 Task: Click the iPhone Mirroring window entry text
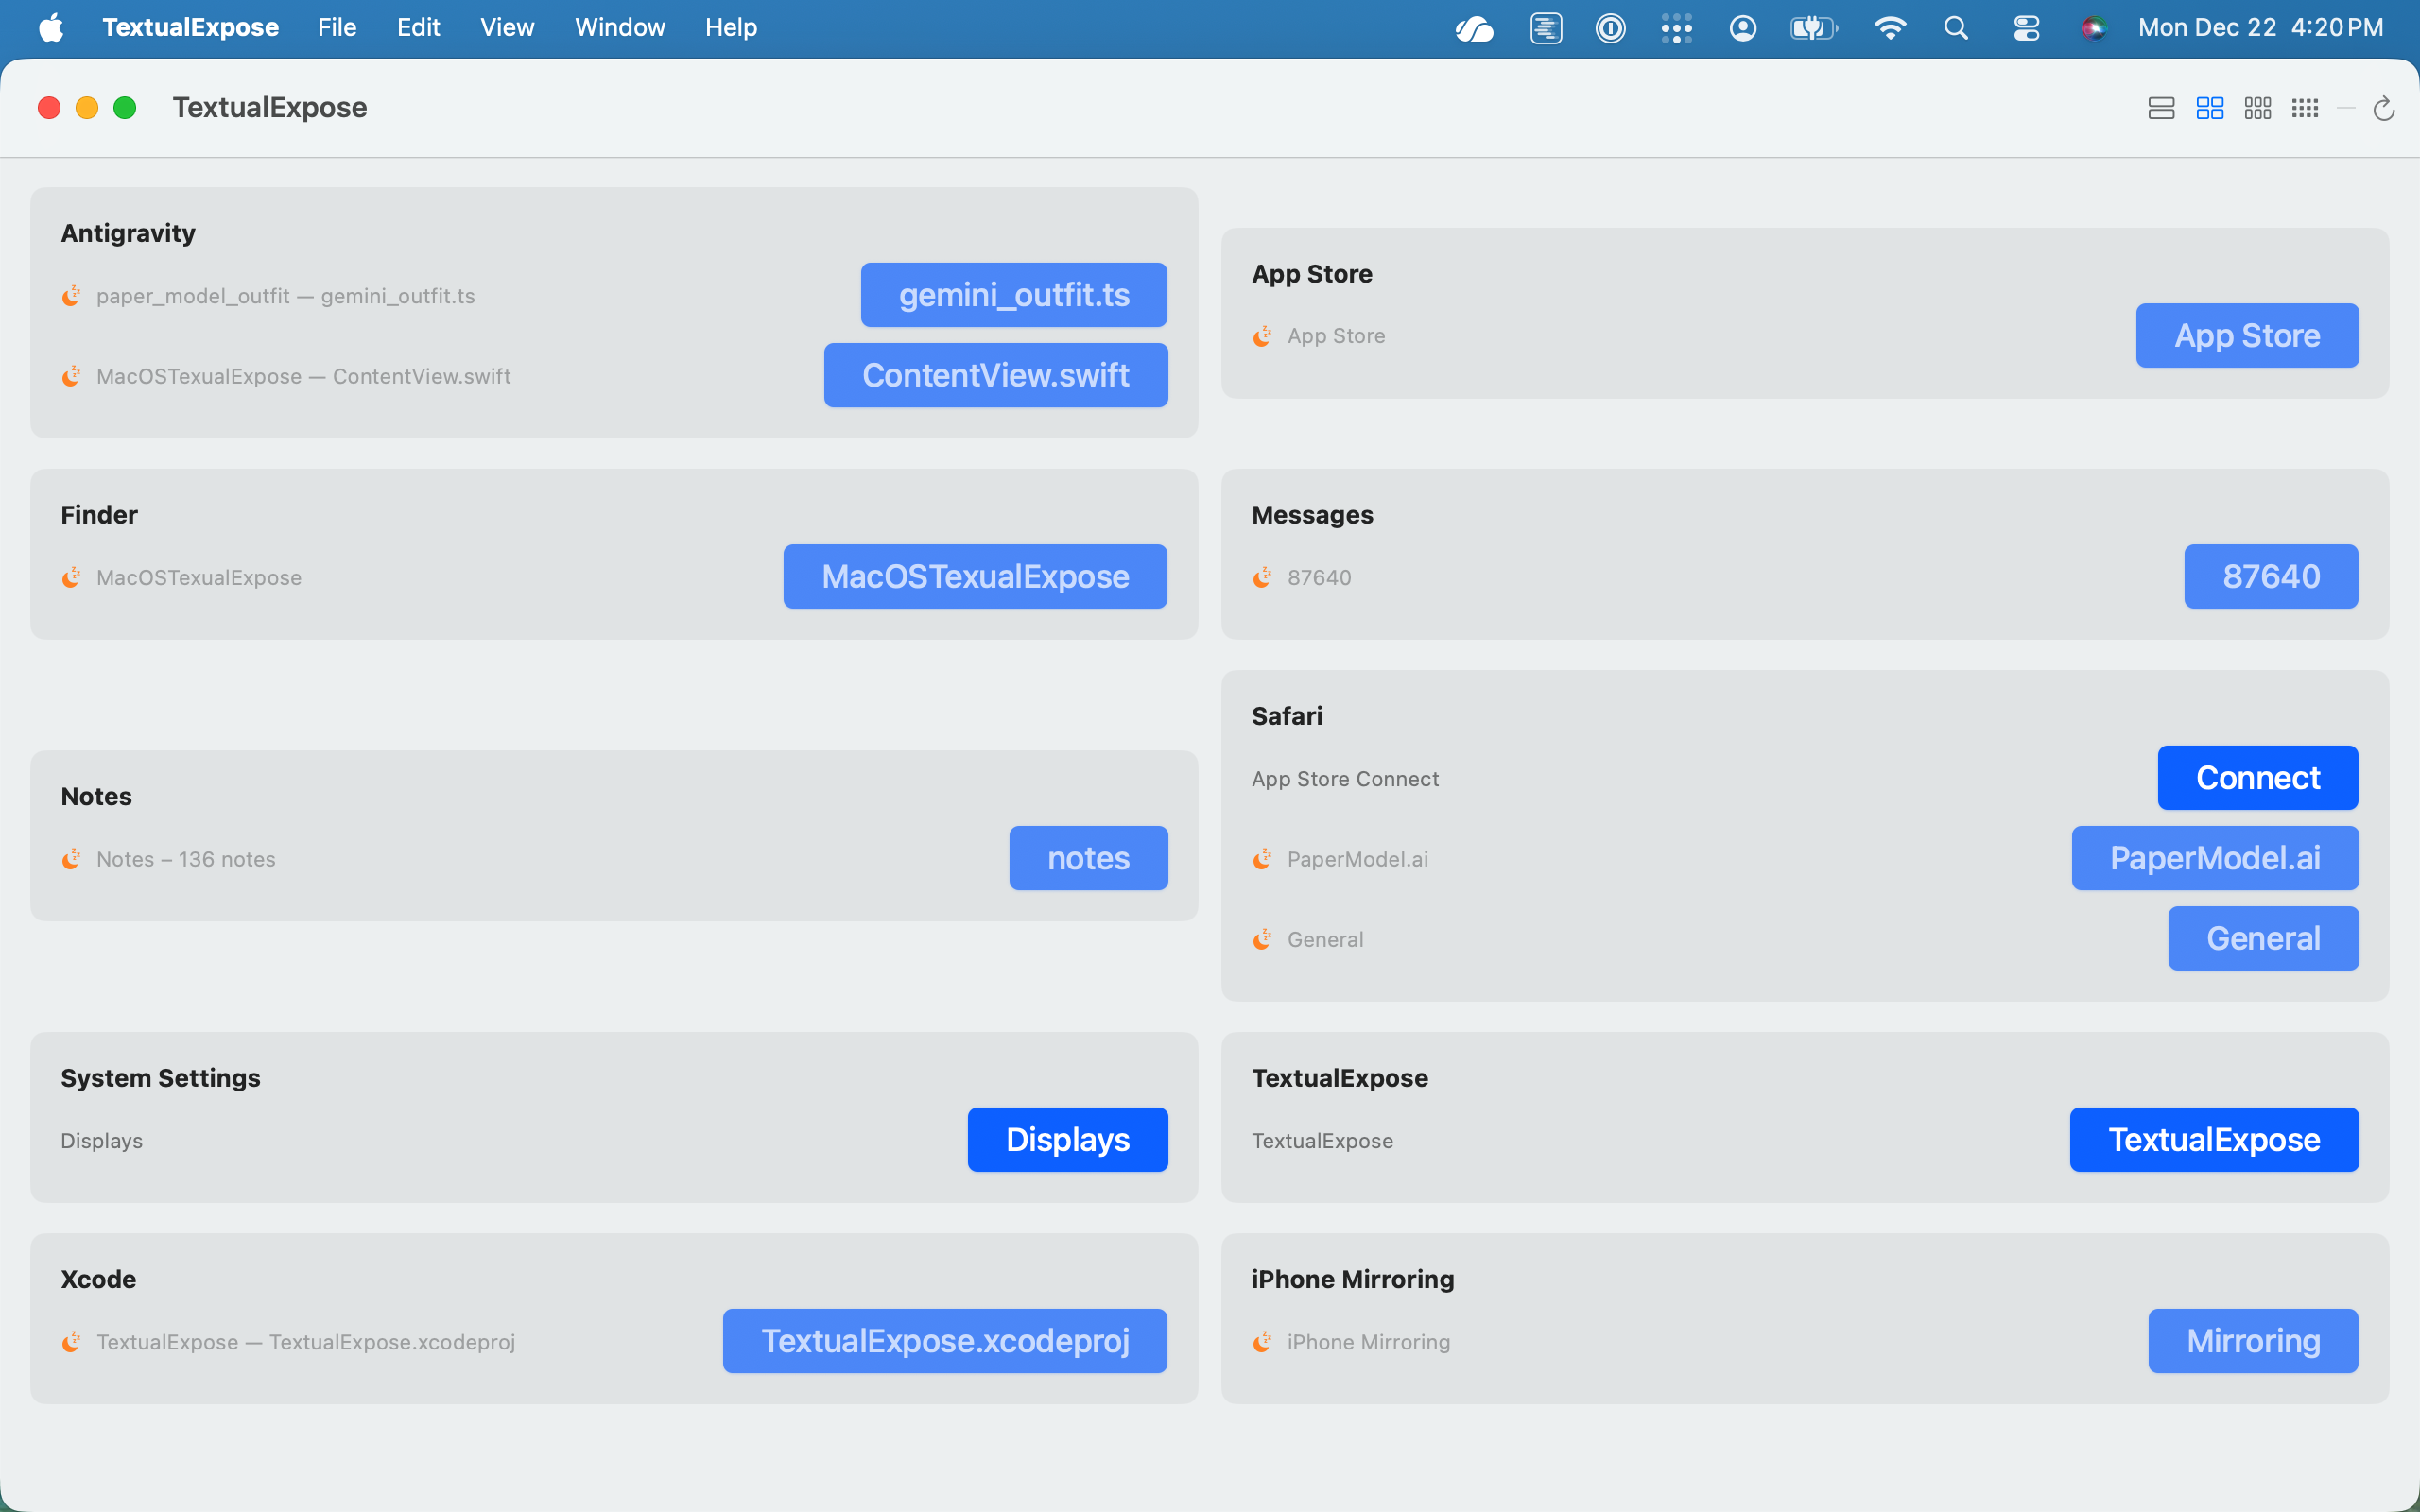(x=1368, y=1342)
